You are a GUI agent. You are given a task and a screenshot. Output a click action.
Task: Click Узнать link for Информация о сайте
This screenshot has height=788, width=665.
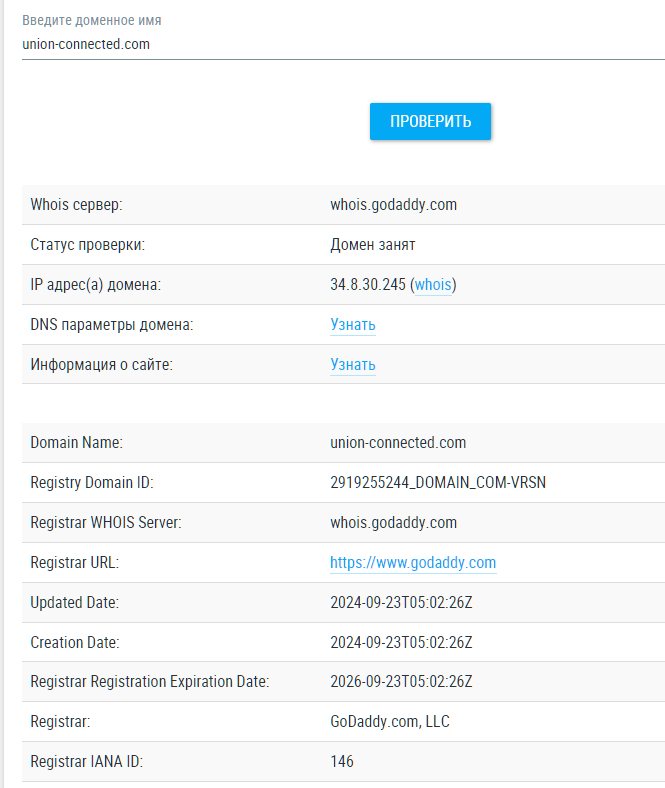(x=353, y=364)
